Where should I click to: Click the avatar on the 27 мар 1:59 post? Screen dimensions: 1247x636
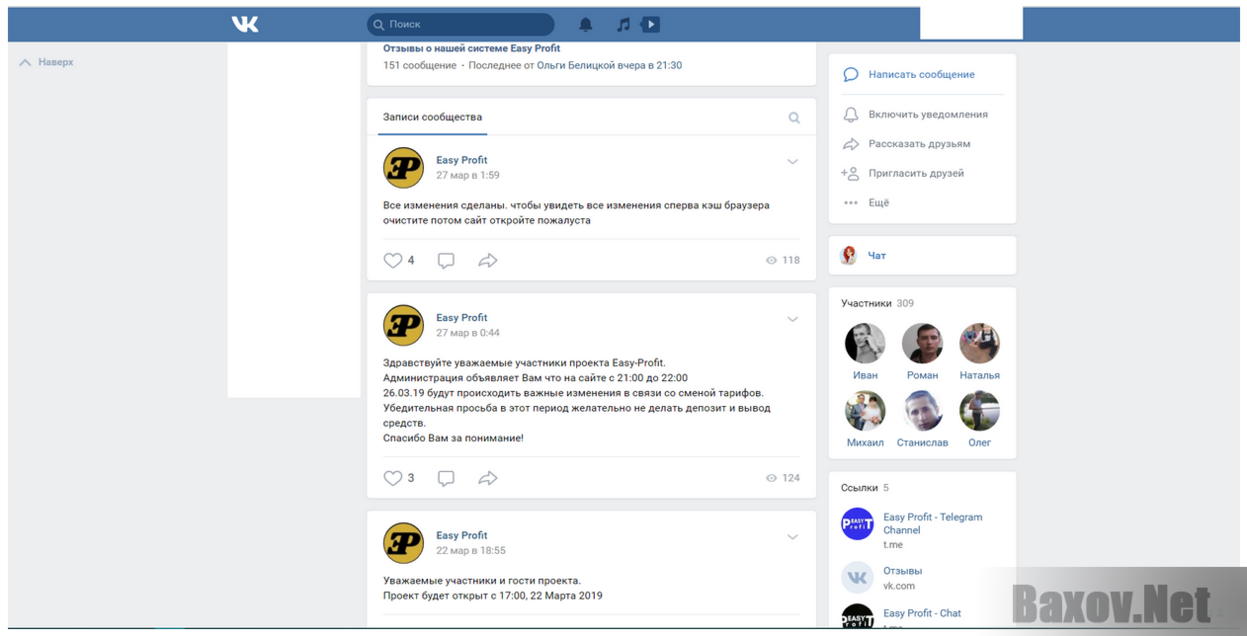(x=404, y=168)
